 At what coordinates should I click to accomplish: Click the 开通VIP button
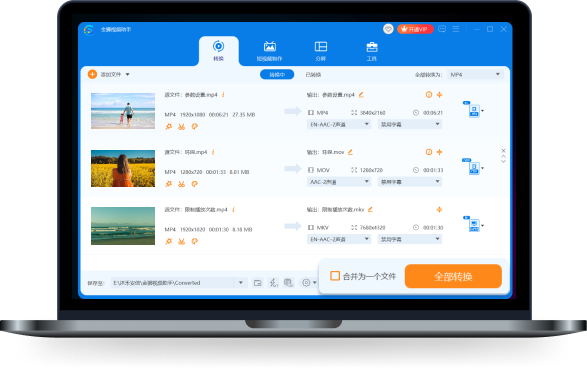point(415,29)
